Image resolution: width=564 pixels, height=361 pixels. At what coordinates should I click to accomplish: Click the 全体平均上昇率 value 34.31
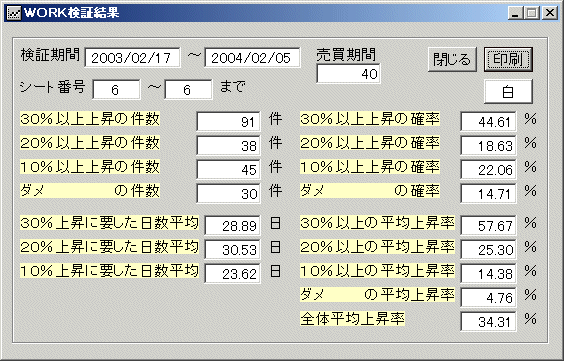488,321
